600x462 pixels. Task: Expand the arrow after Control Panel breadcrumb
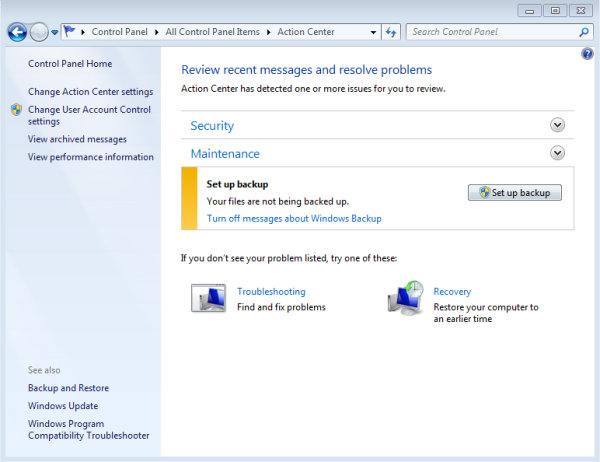click(157, 32)
